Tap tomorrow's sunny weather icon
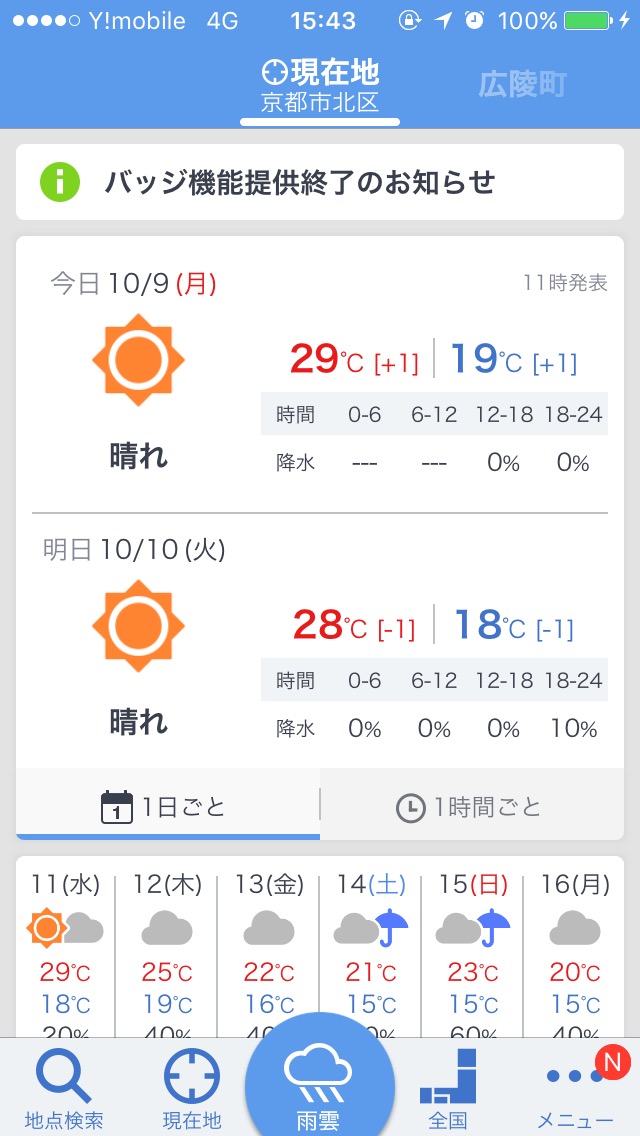The height and width of the screenshot is (1136, 640). (x=138, y=625)
